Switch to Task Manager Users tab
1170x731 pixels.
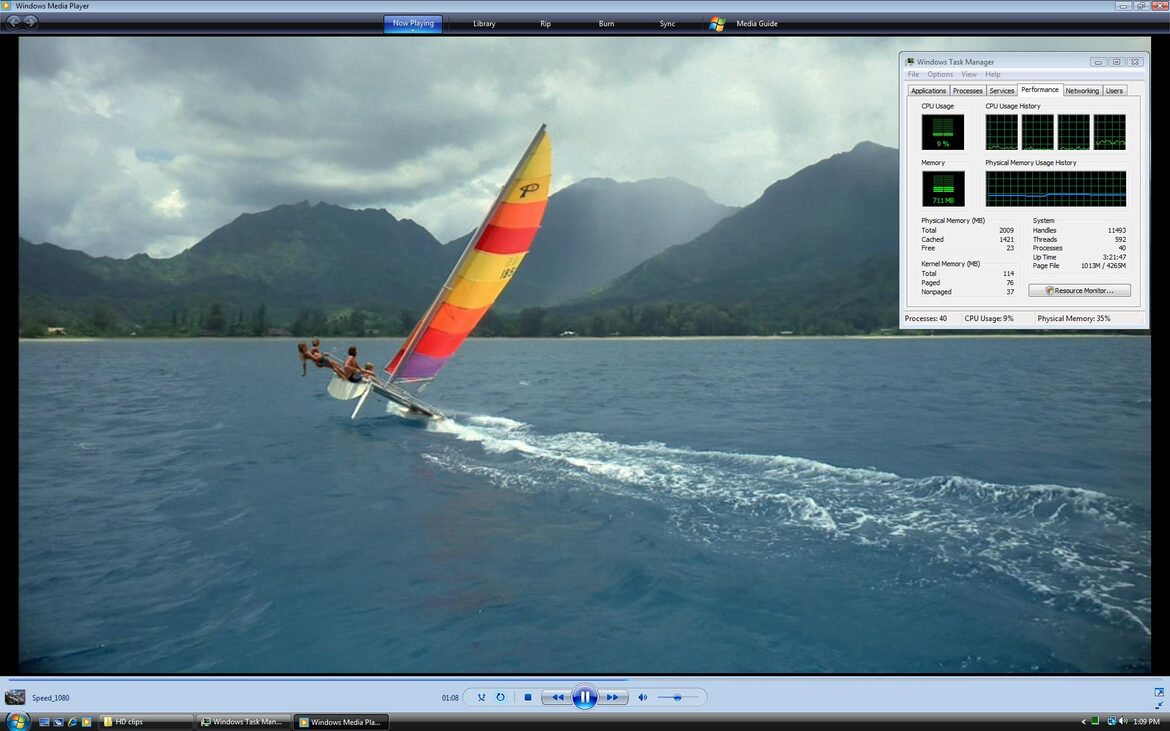click(x=1114, y=91)
